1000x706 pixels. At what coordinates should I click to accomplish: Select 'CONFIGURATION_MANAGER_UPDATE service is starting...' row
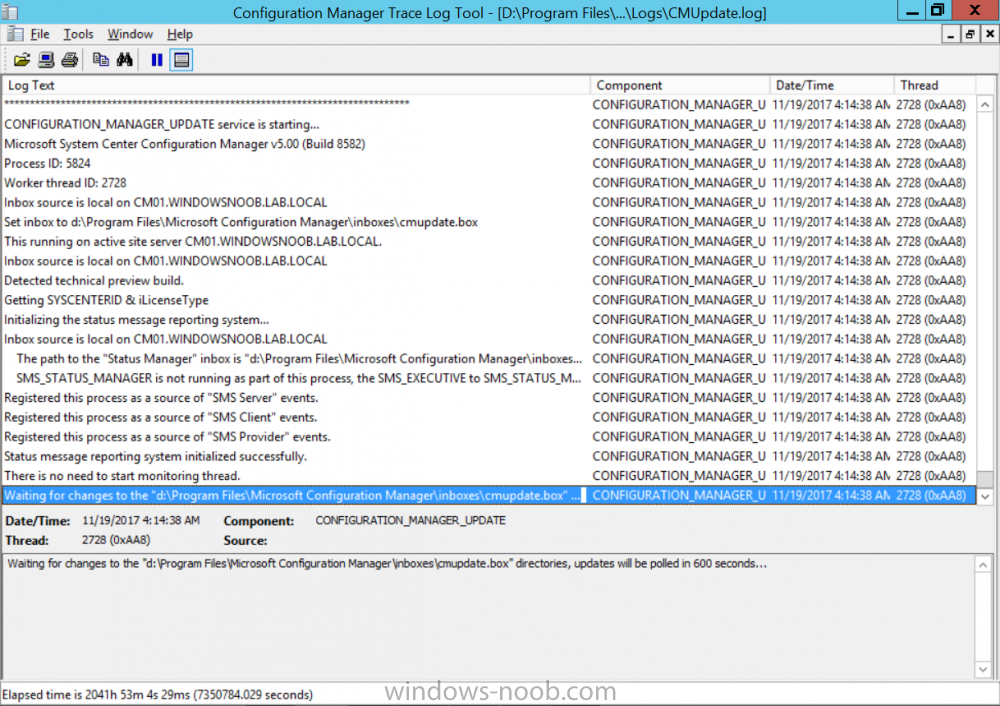pyautogui.click(x=489, y=124)
